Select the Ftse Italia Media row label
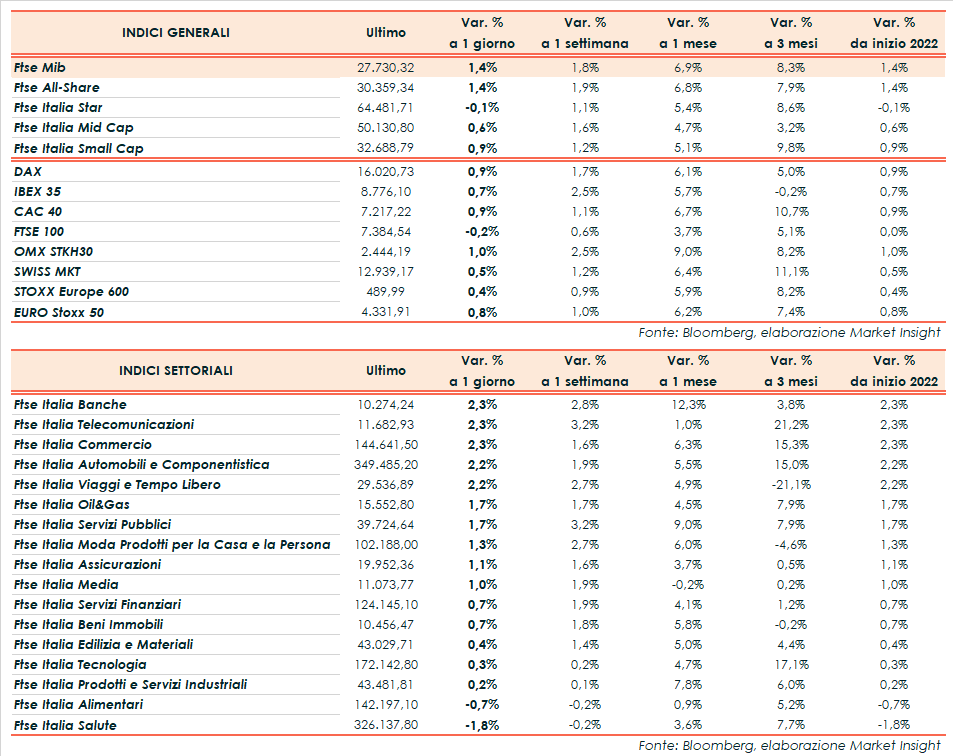 pos(66,585)
